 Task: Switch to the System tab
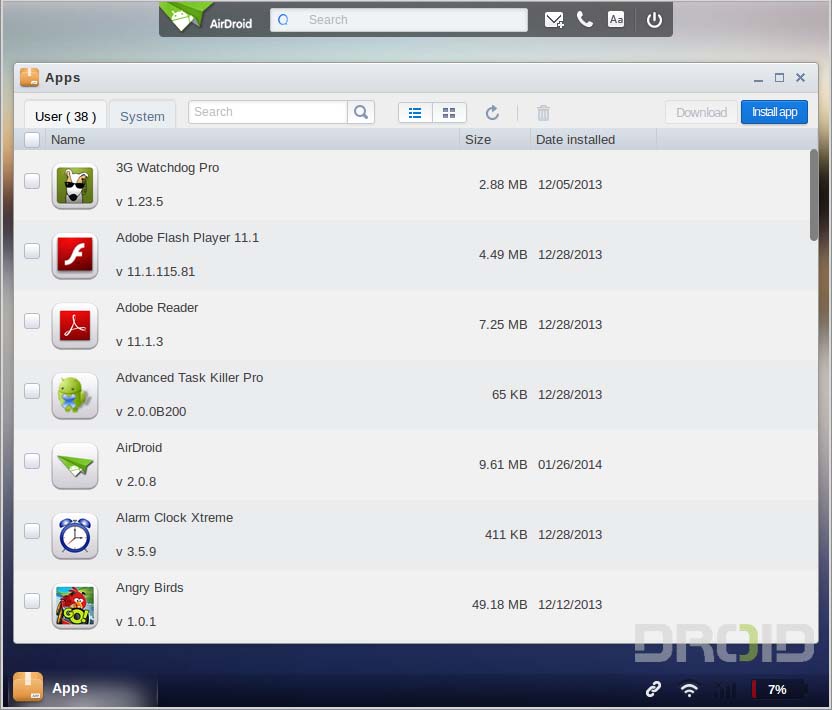coord(142,116)
